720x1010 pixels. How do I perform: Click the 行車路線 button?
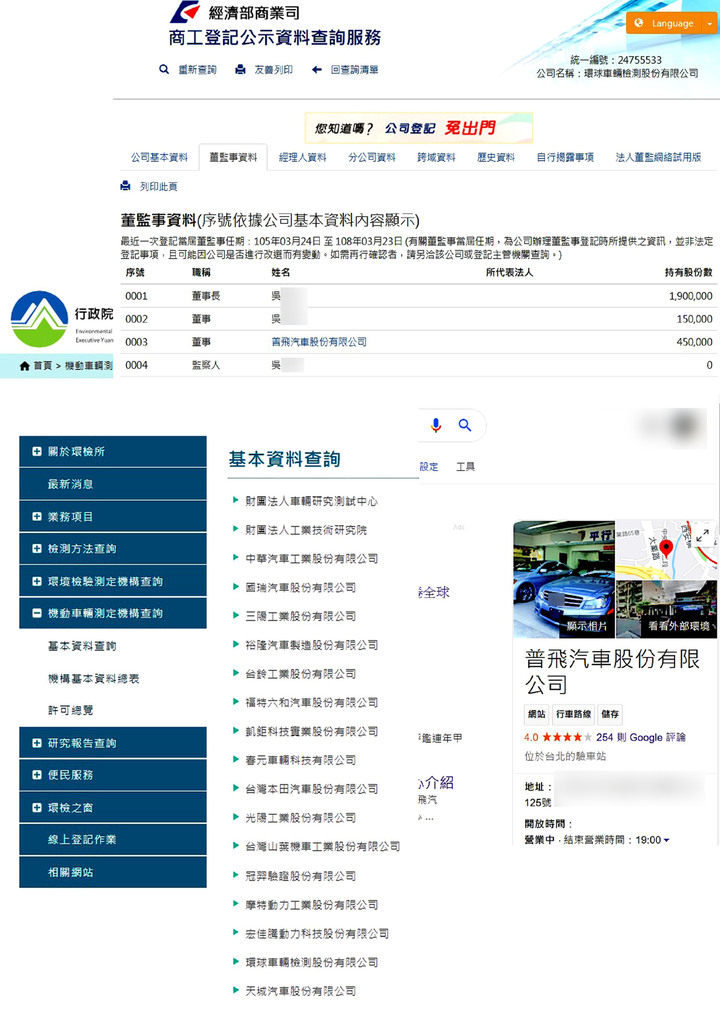(x=574, y=714)
